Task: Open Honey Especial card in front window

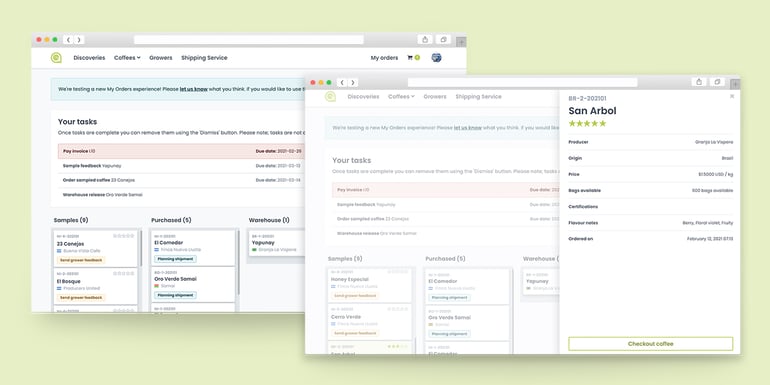Action: 370,285
